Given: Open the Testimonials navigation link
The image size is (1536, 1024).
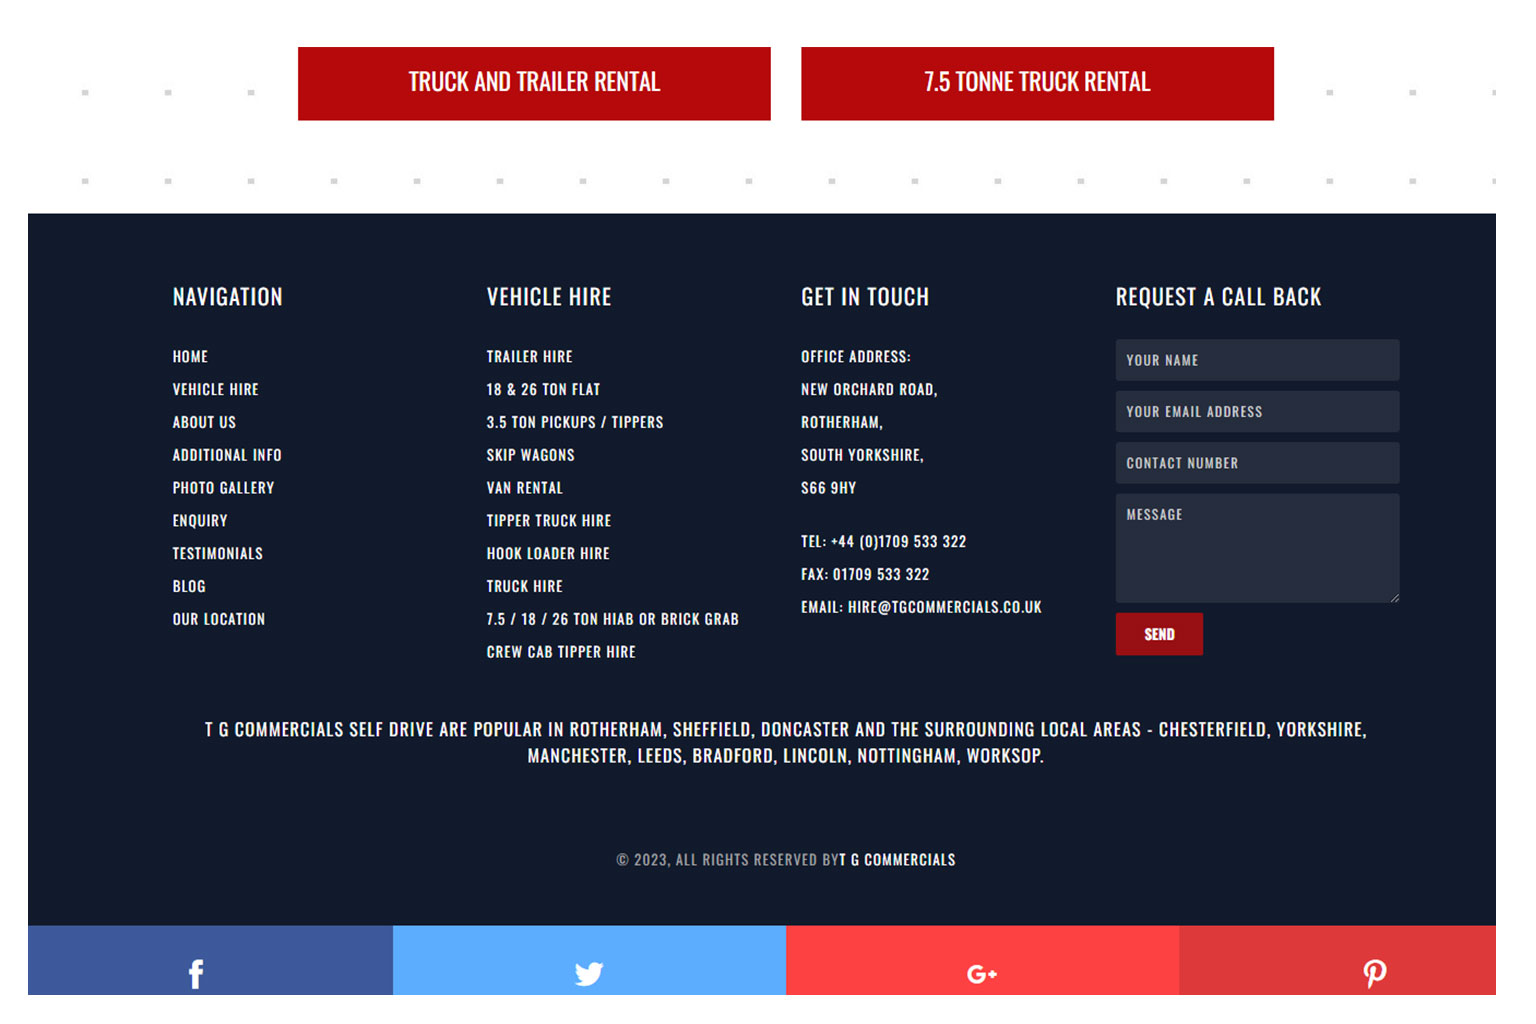Looking at the screenshot, I should click(217, 554).
